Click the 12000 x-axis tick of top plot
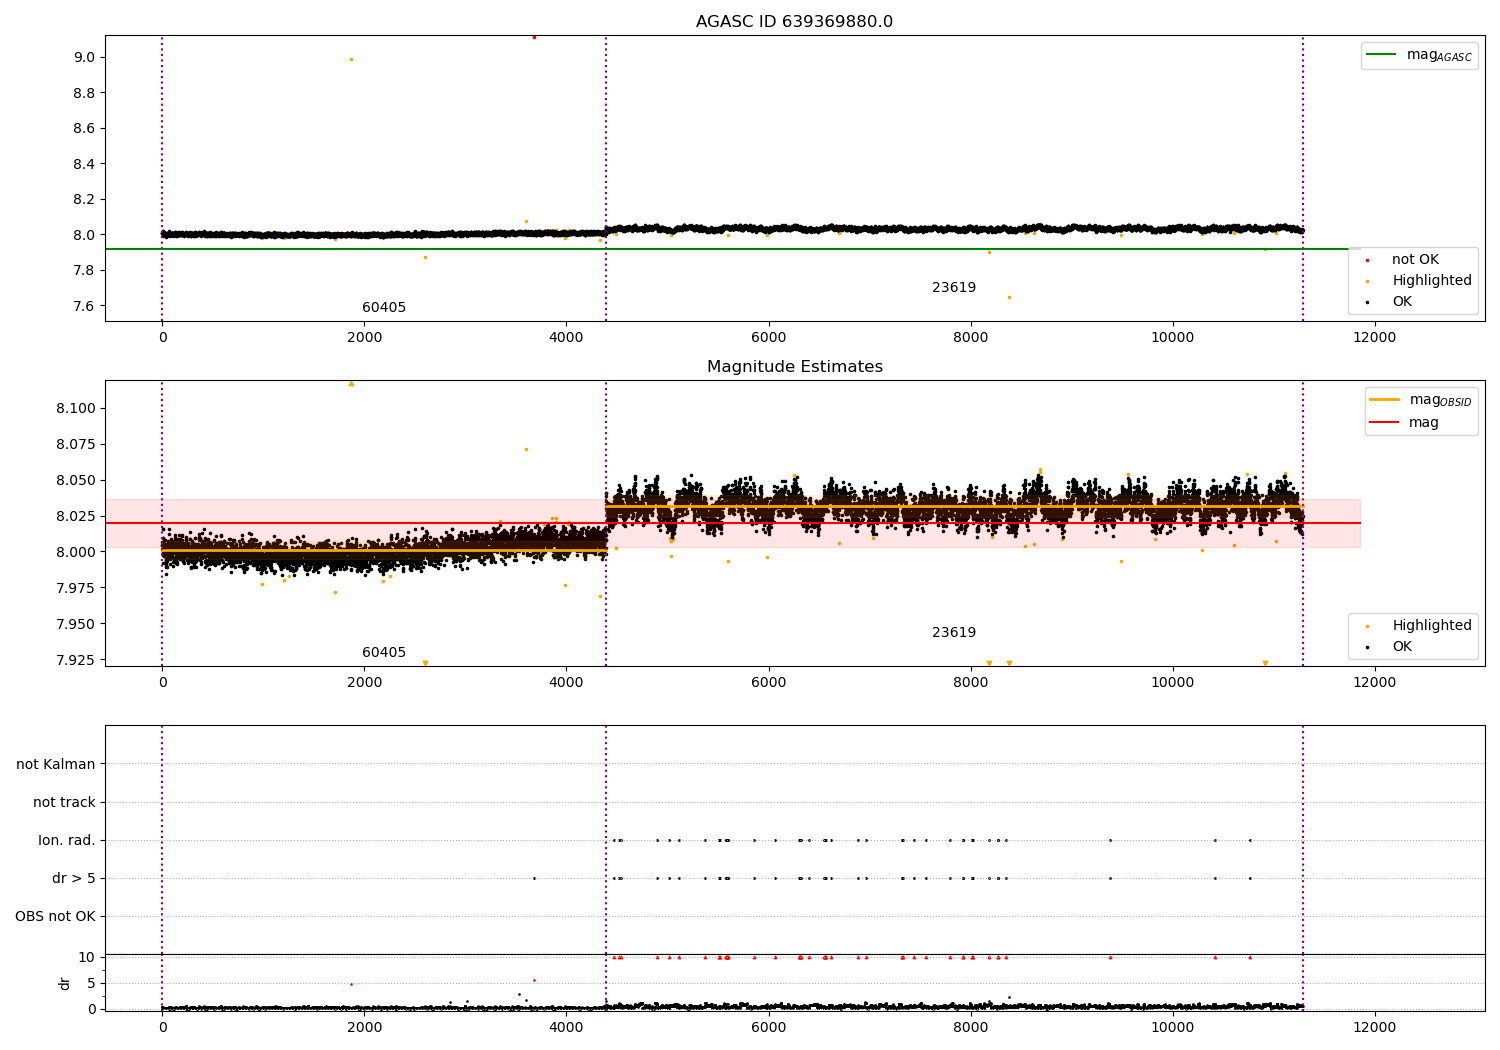 click(1374, 338)
